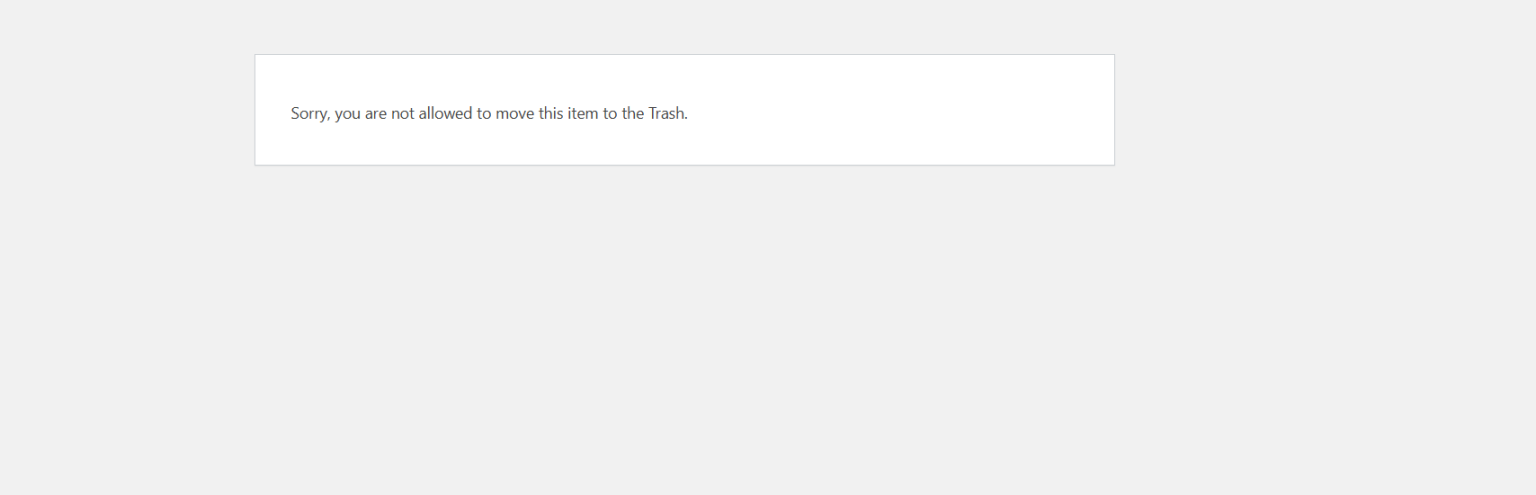Click the first "to" after "allowed"
This screenshot has height=495, width=1536.
coord(484,113)
